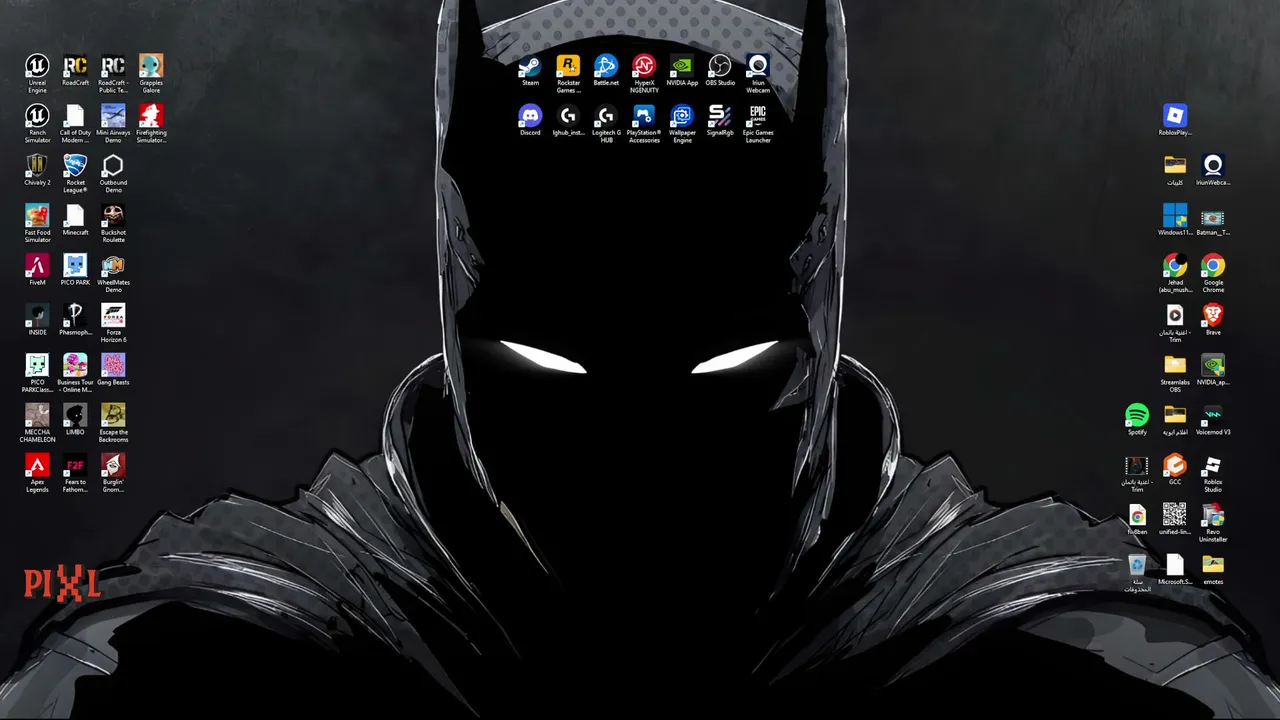Launch Business Tour - Online shortcut
This screenshot has width=1280, height=720.
click(75, 373)
